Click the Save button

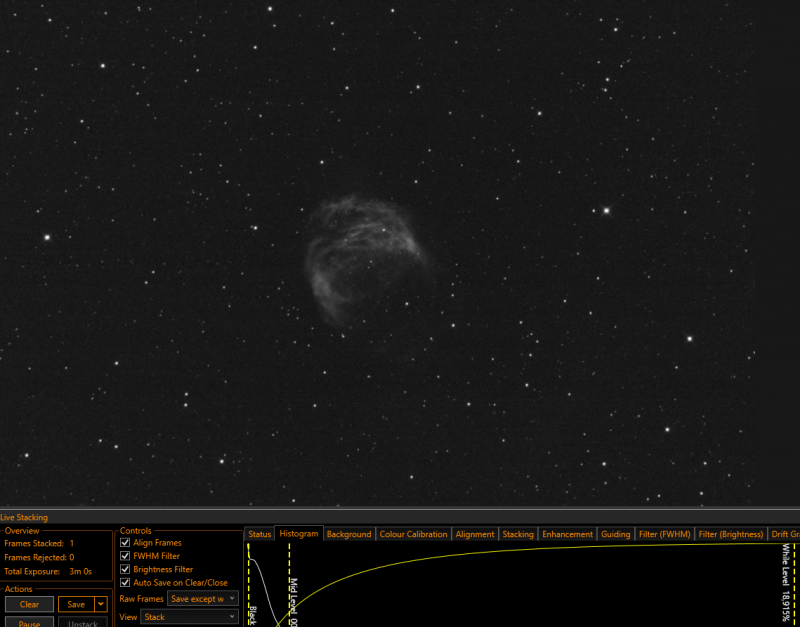click(x=76, y=605)
